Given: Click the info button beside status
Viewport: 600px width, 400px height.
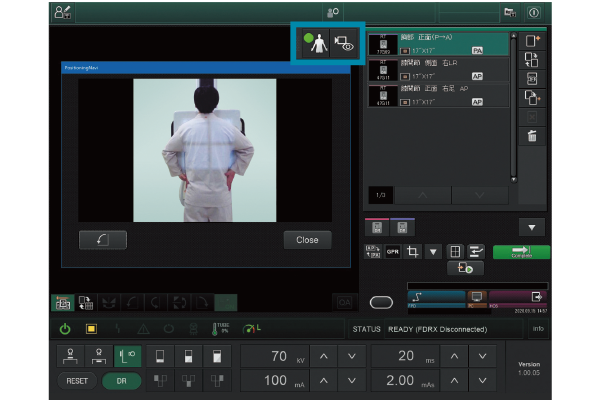Looking at the screenshot, I should coord(538,329).
